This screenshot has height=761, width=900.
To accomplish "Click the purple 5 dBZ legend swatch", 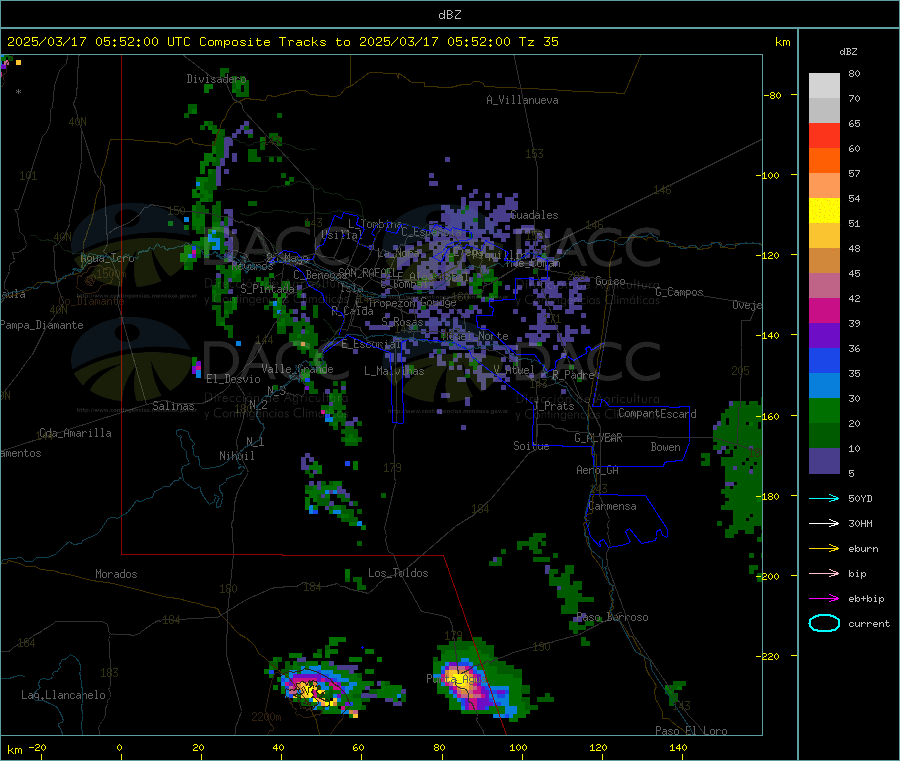I will (x=824, y=460).
